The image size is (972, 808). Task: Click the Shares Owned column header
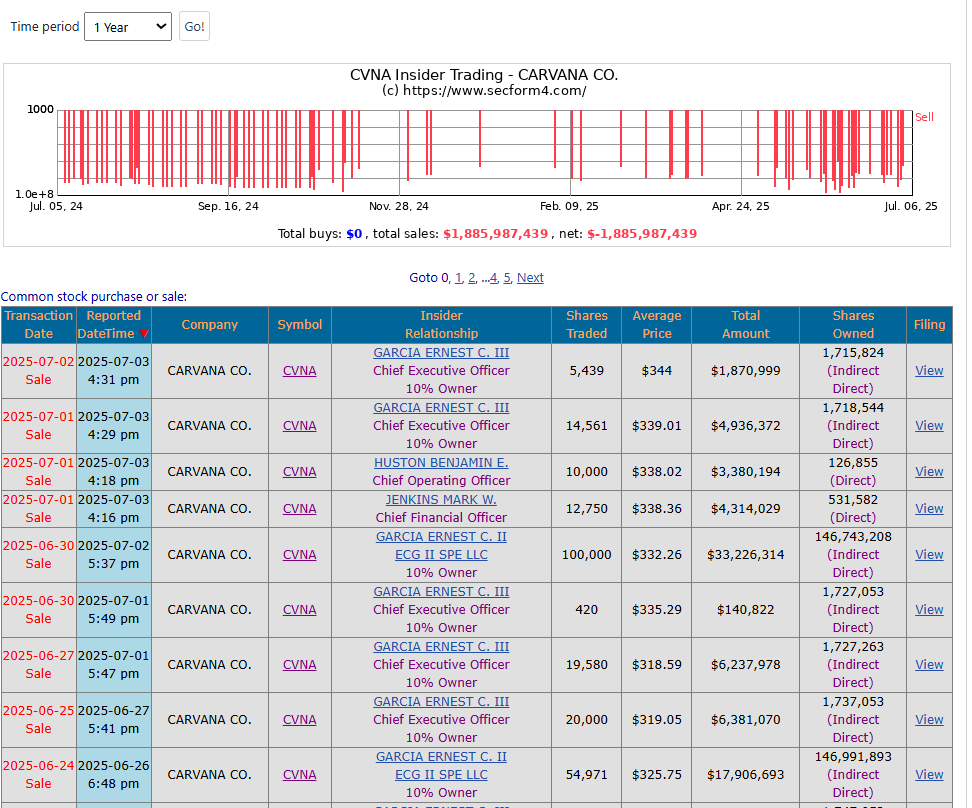pyautogui.click(x=853, y=324)
